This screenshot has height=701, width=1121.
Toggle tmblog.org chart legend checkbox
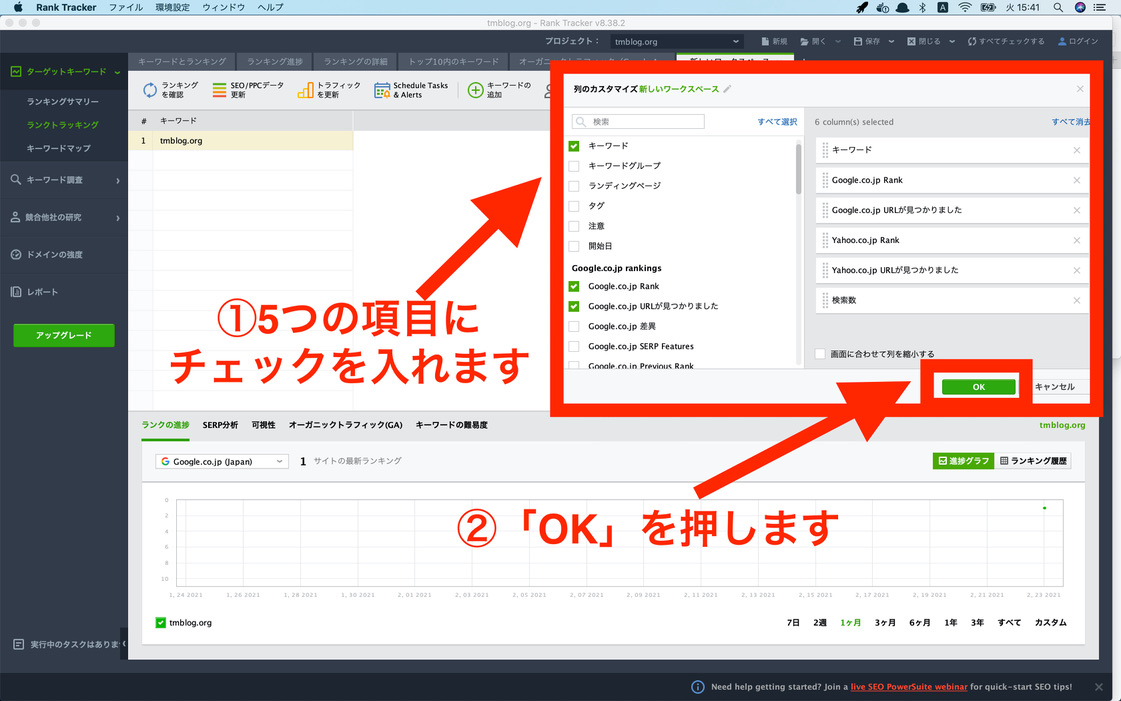[160, 622]
